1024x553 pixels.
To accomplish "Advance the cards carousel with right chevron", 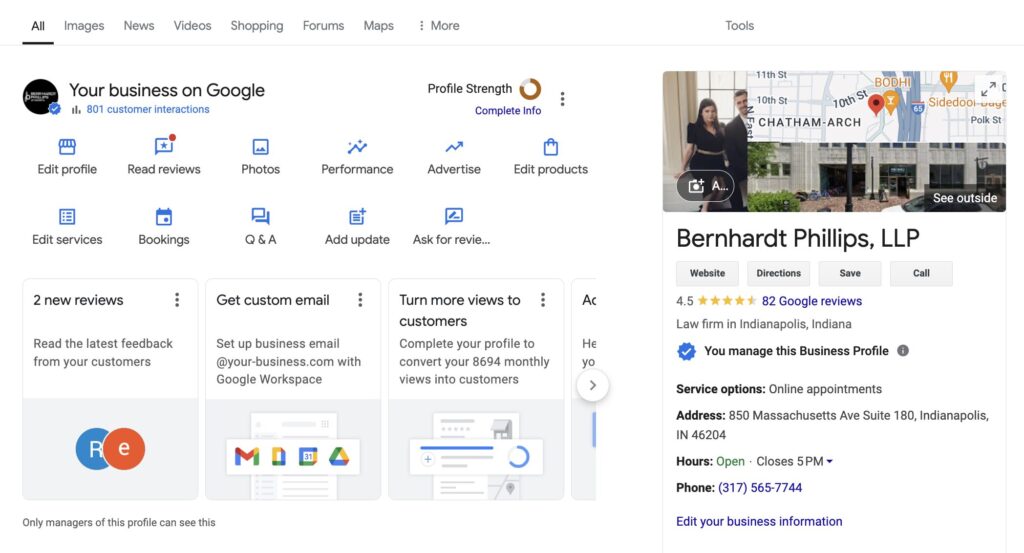I will coord(592,385).
